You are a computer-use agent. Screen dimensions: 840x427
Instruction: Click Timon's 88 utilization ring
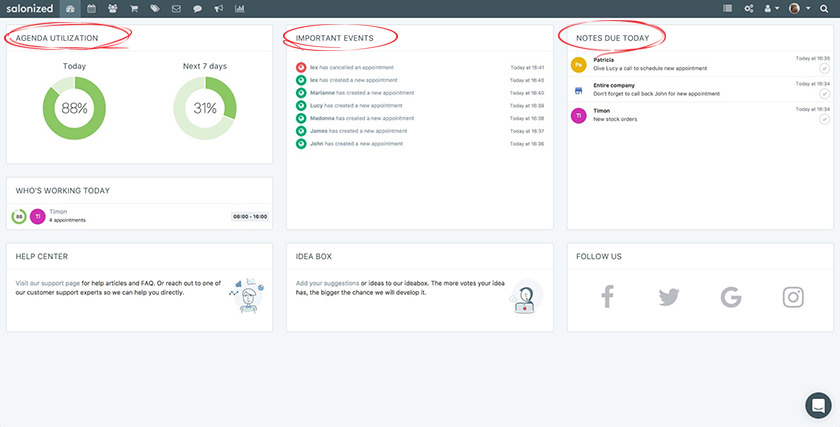19,216
